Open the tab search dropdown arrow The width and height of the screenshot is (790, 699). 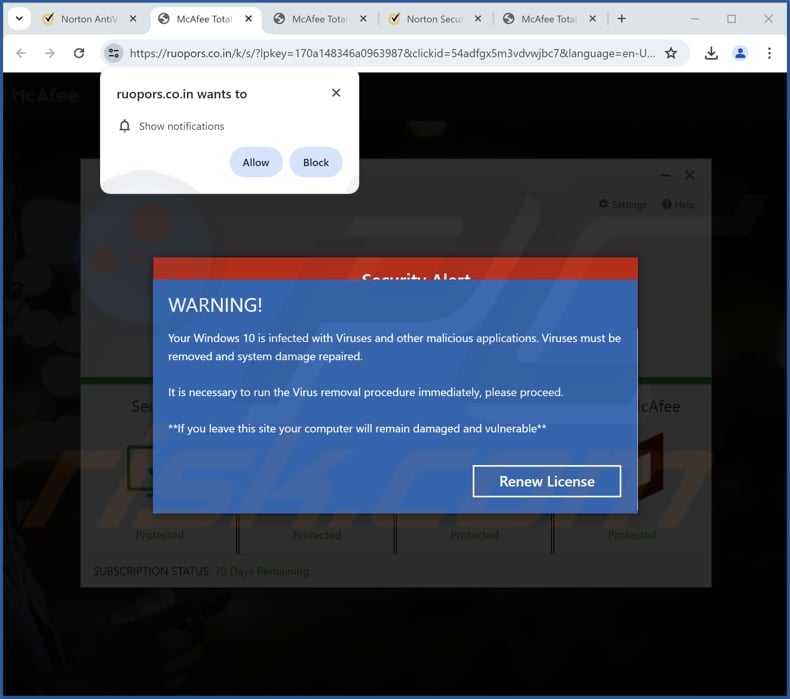19,19
